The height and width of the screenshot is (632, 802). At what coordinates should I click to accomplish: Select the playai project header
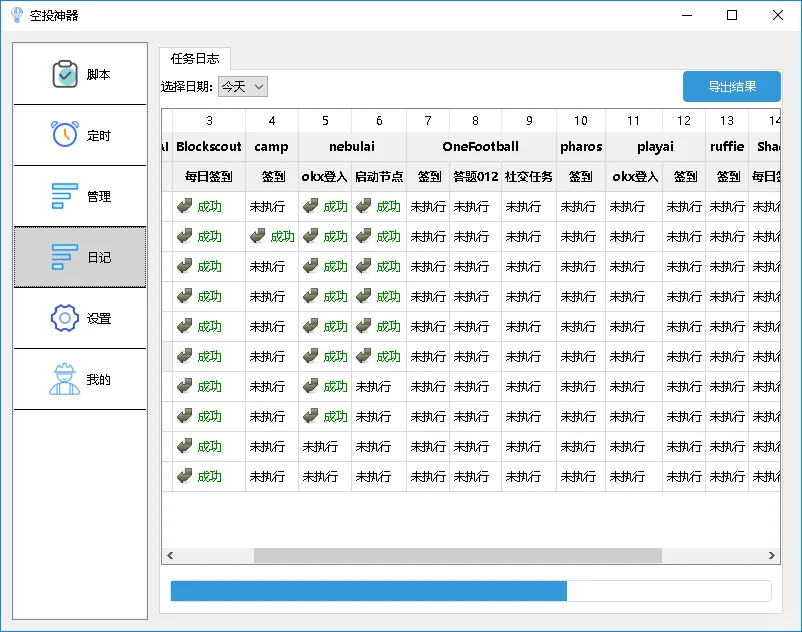pos(656,147)
